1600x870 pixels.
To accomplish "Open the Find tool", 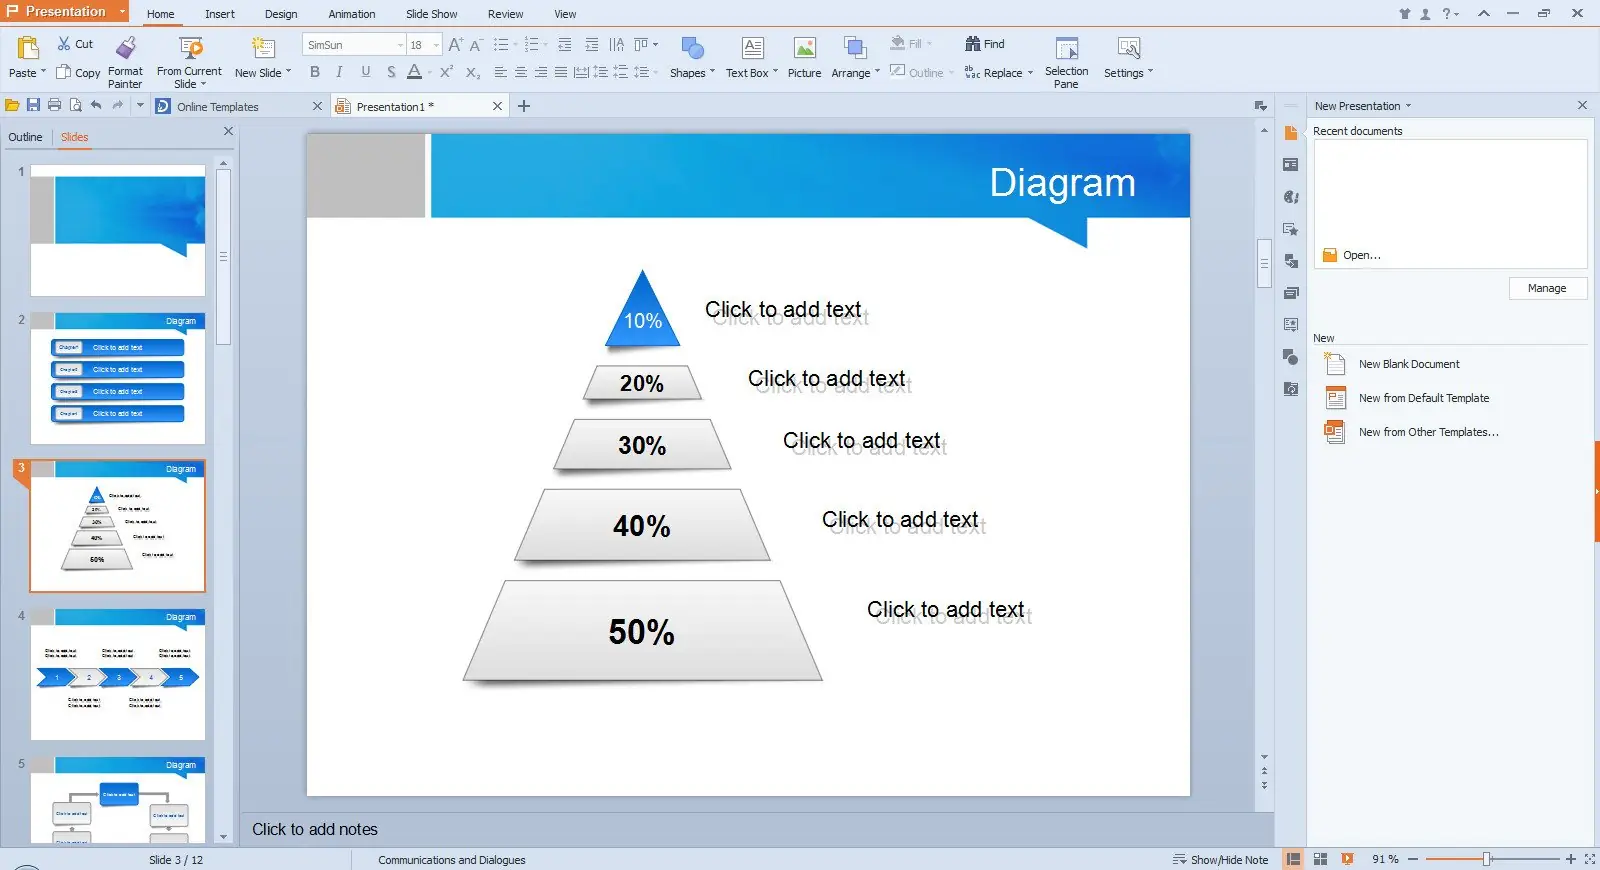I will [985, 44].
